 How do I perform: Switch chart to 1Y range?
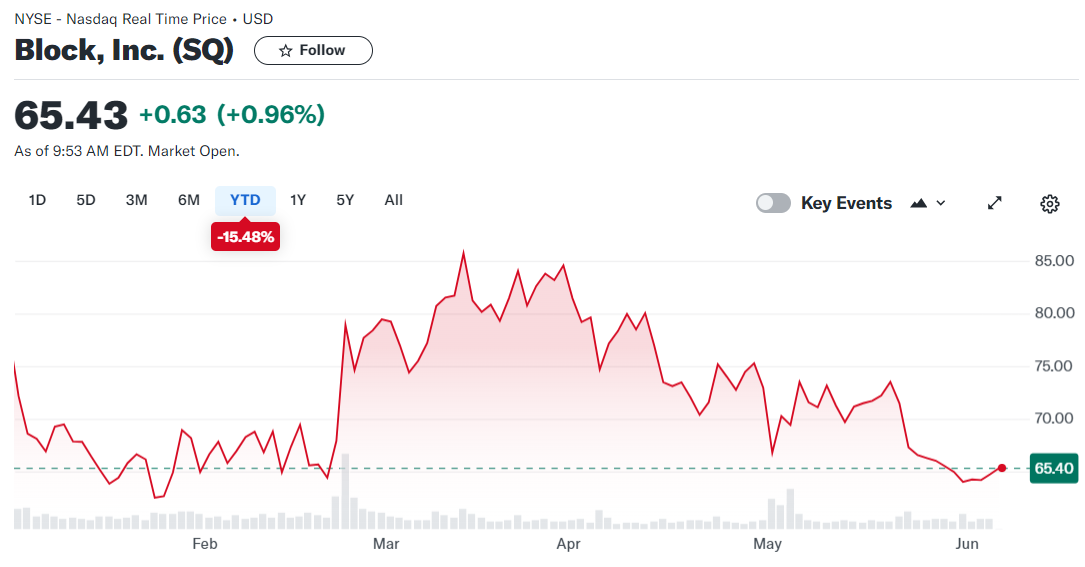tap(298, 200)
